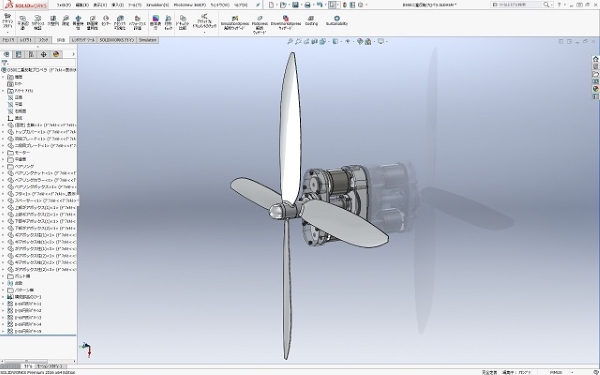Click the Print icon in the top toolbar
Screen dimensions: 600x375
tap(307, 5)
